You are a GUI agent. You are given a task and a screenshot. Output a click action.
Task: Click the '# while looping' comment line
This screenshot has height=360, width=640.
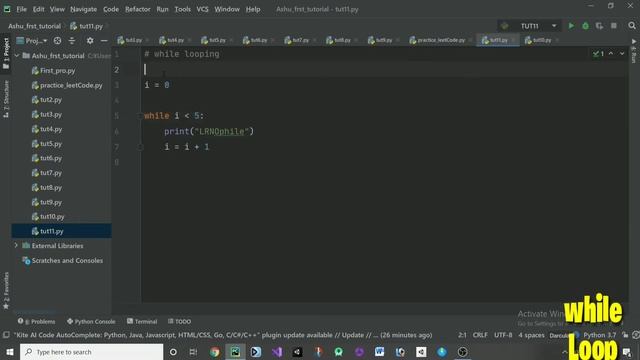coord(182,54)
